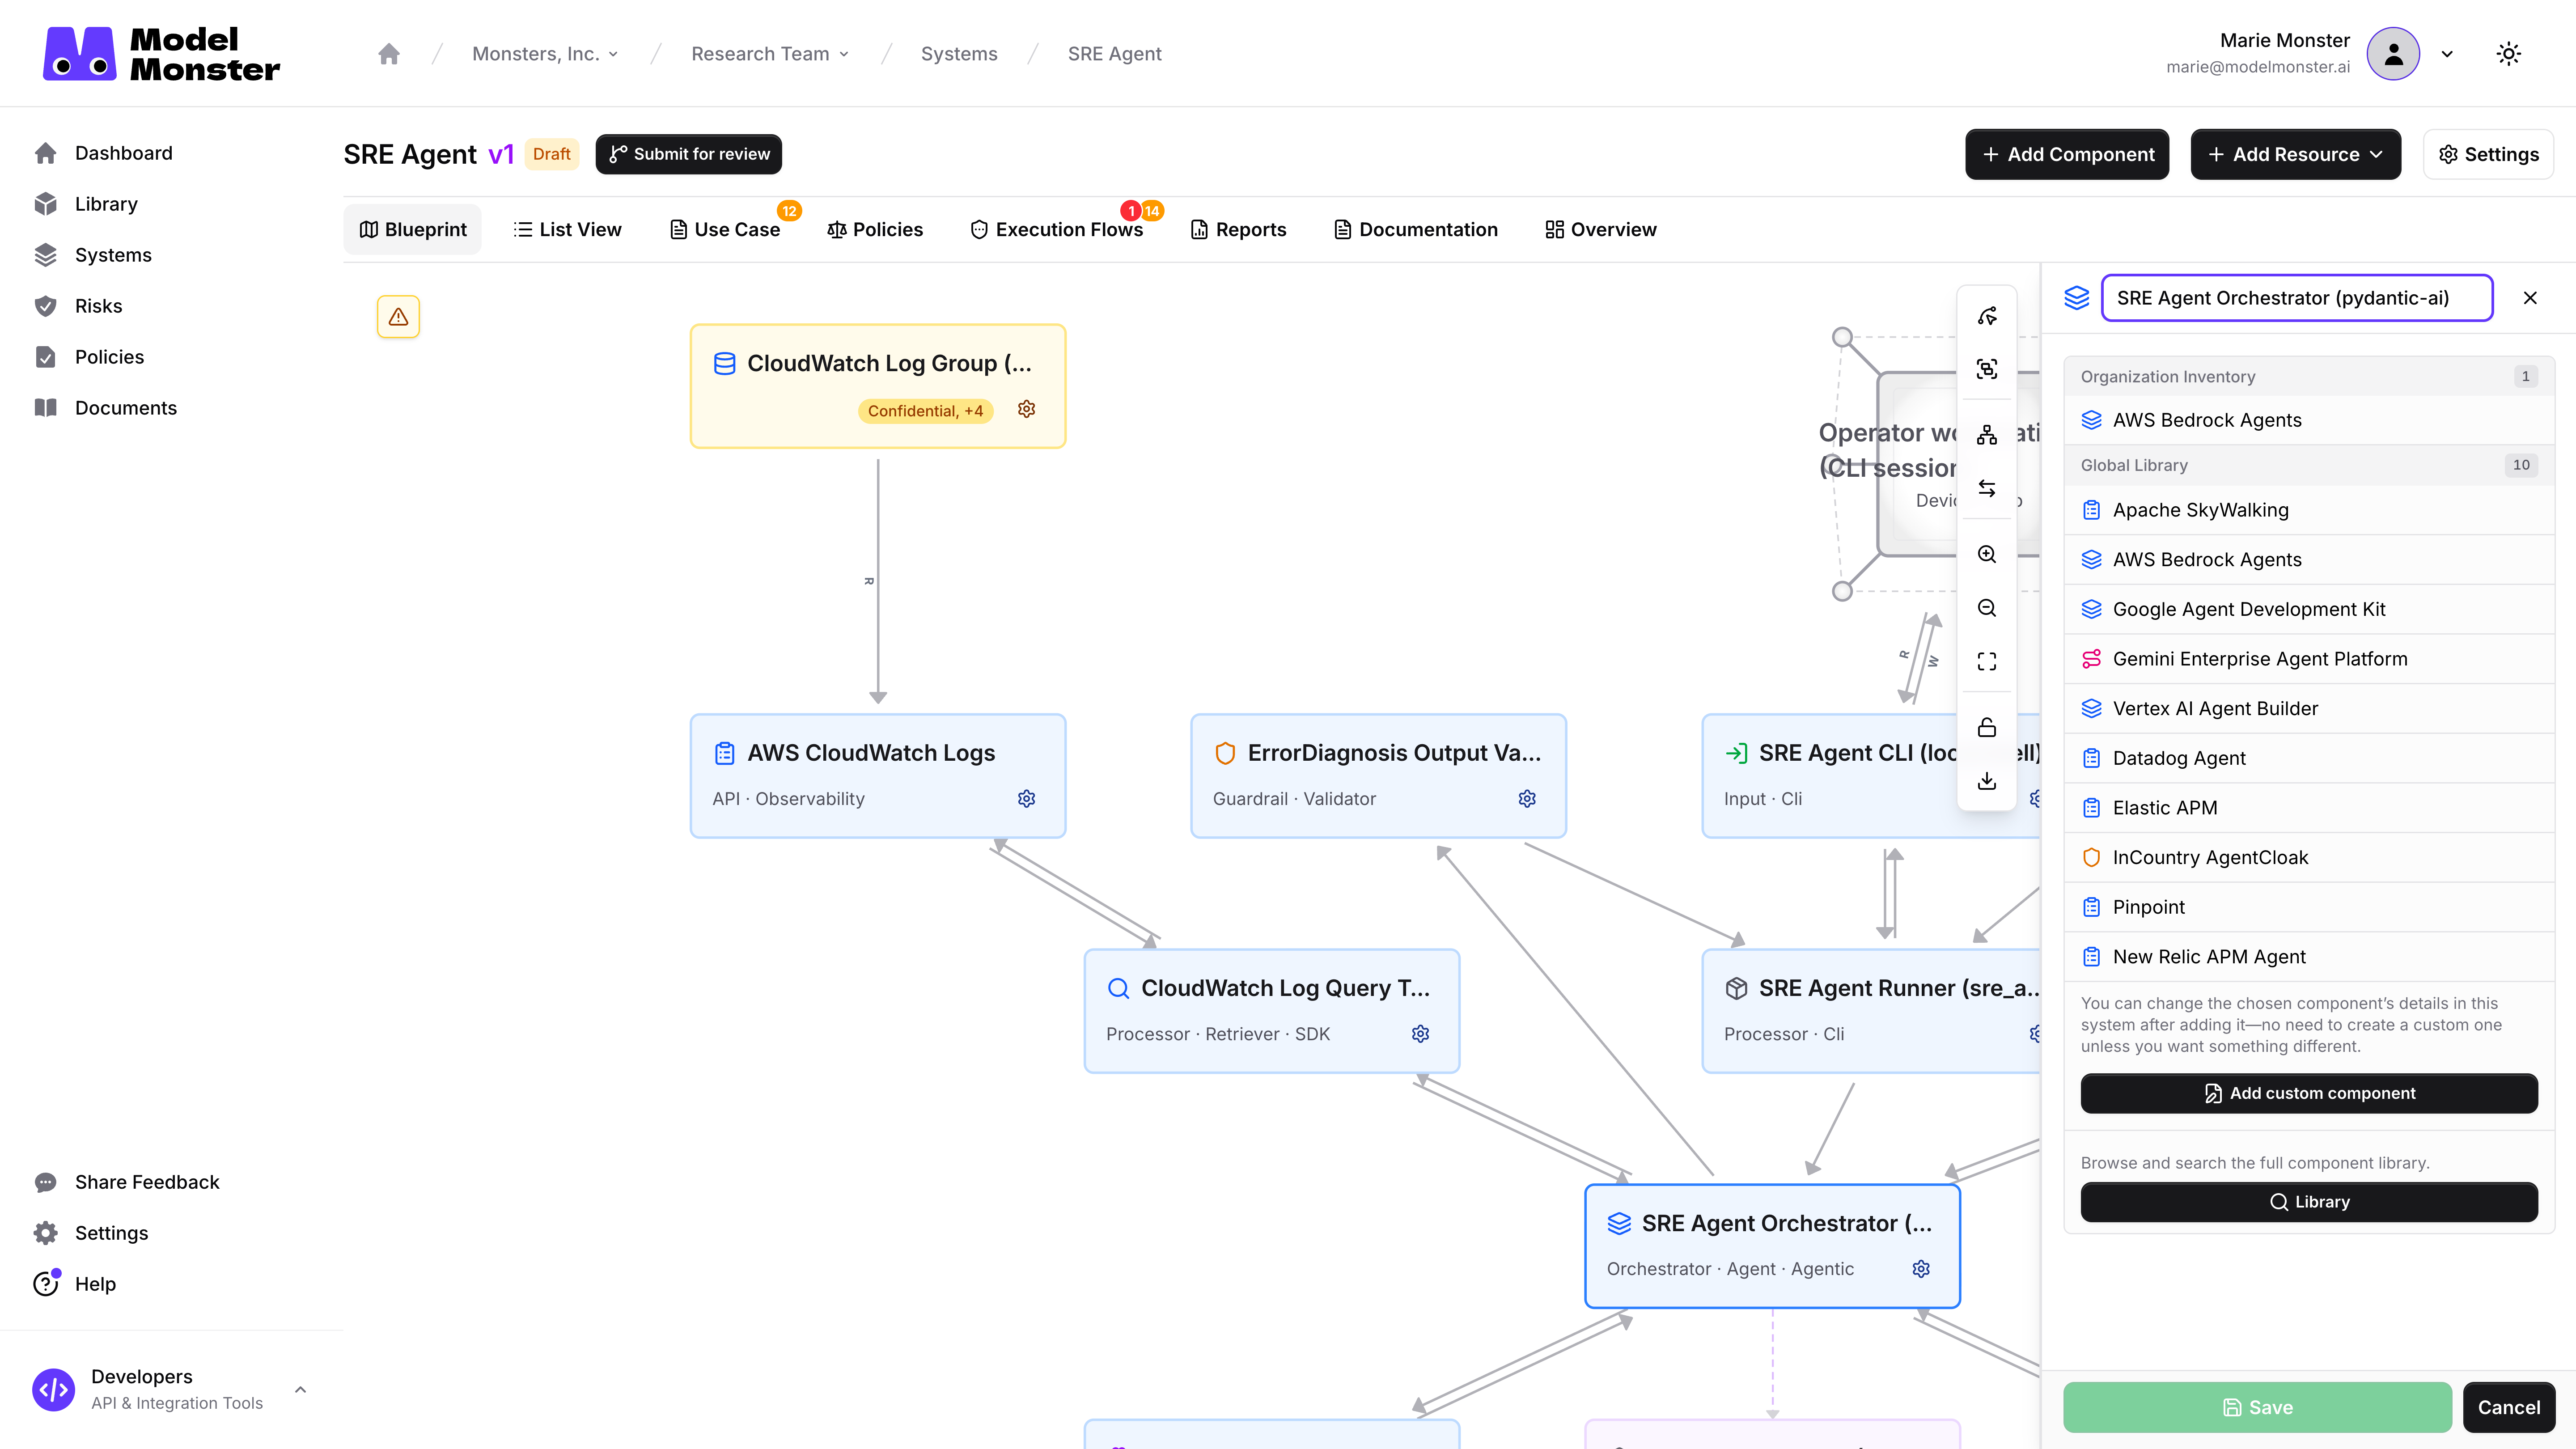This screenshot has width=2576, height=1449.
Task: Close the component side panel
Action: [x=2530, y=298]
